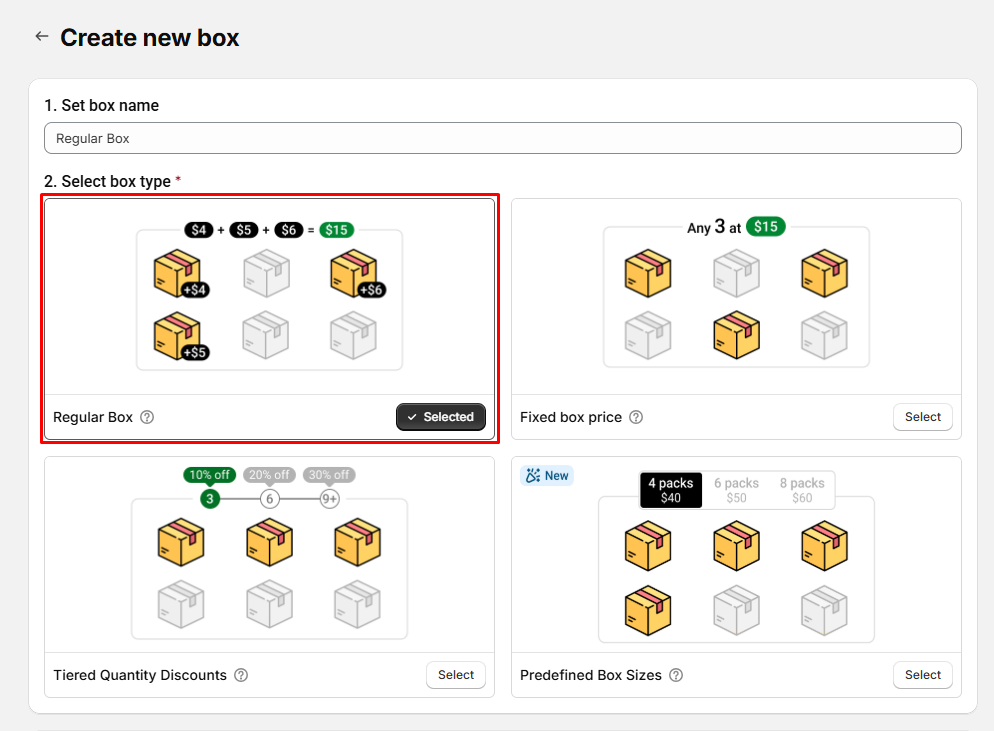Click help icon beside Tiered Quantity Discounts

[241, 675]
